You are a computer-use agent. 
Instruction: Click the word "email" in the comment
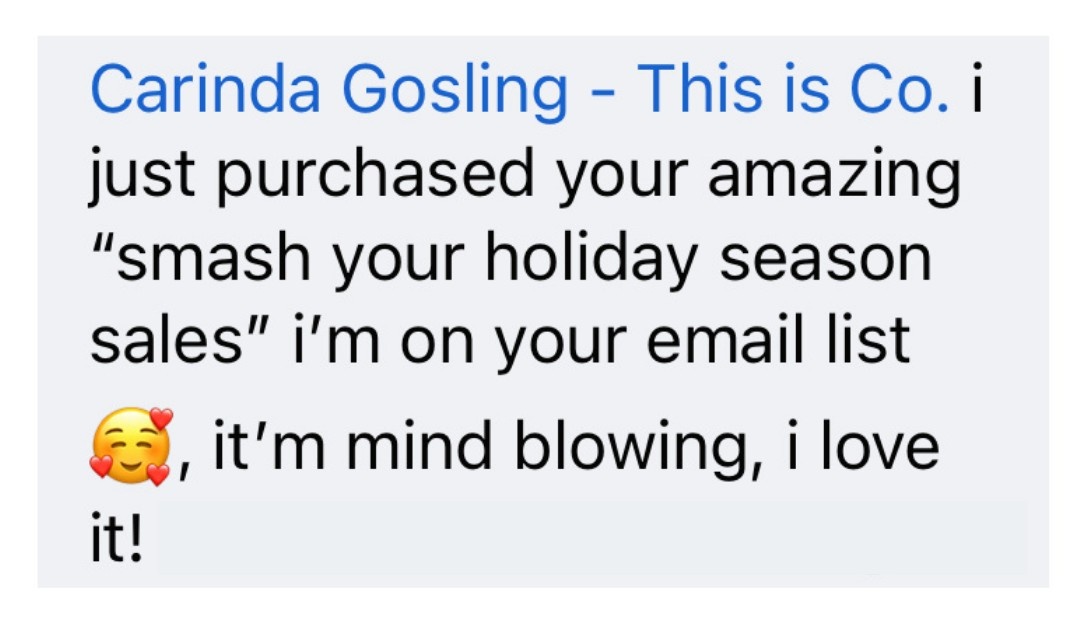tap(725, 338)
